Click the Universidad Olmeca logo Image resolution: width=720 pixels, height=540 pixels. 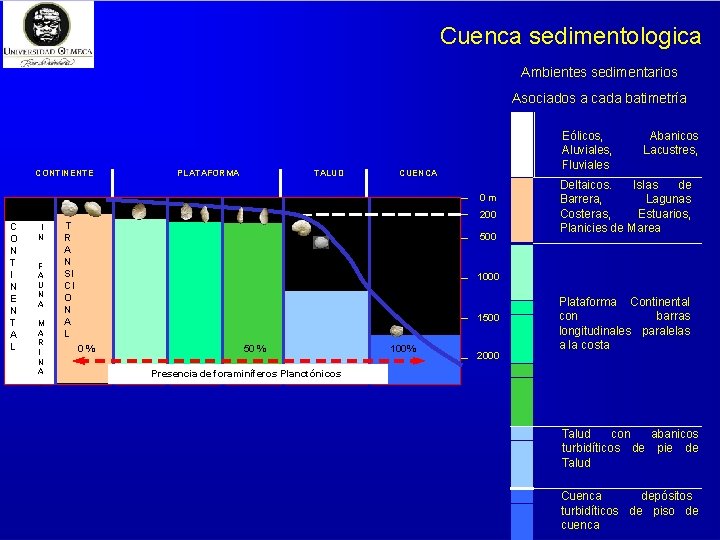[x=48, y=35]
